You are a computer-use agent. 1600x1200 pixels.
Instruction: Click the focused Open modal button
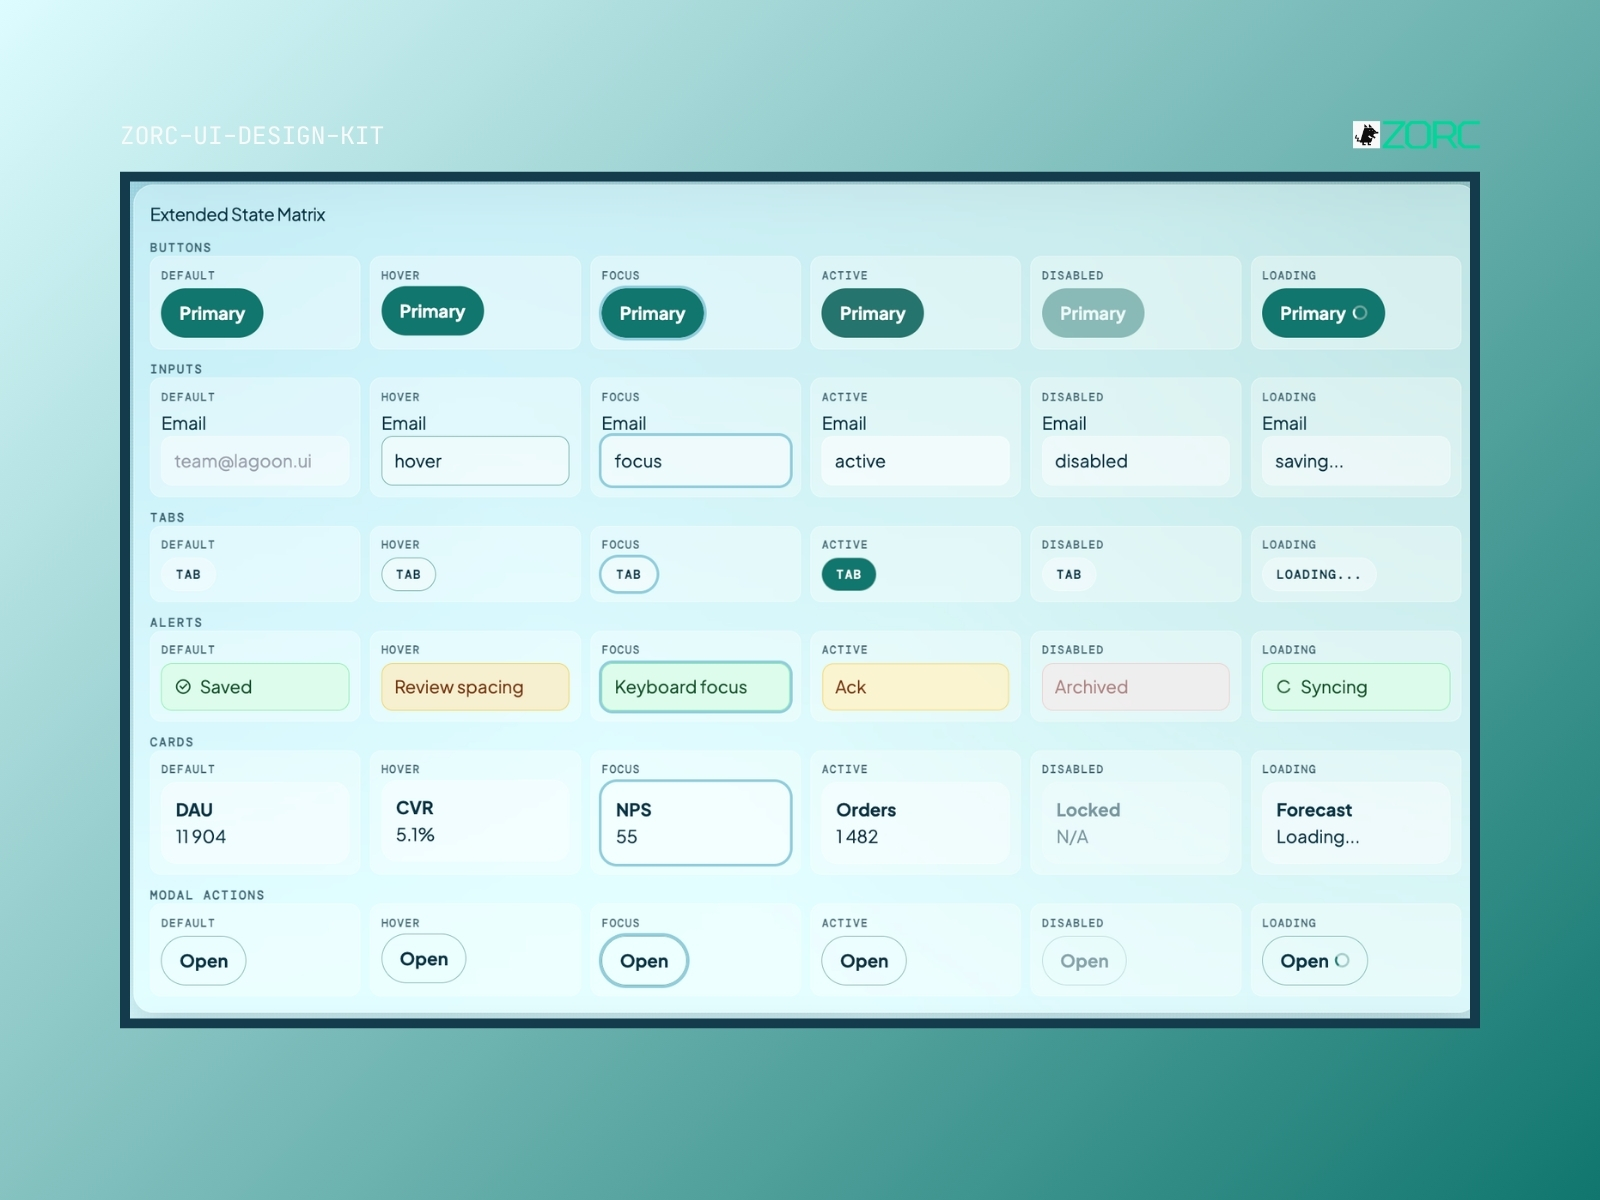tap(644, 961)
